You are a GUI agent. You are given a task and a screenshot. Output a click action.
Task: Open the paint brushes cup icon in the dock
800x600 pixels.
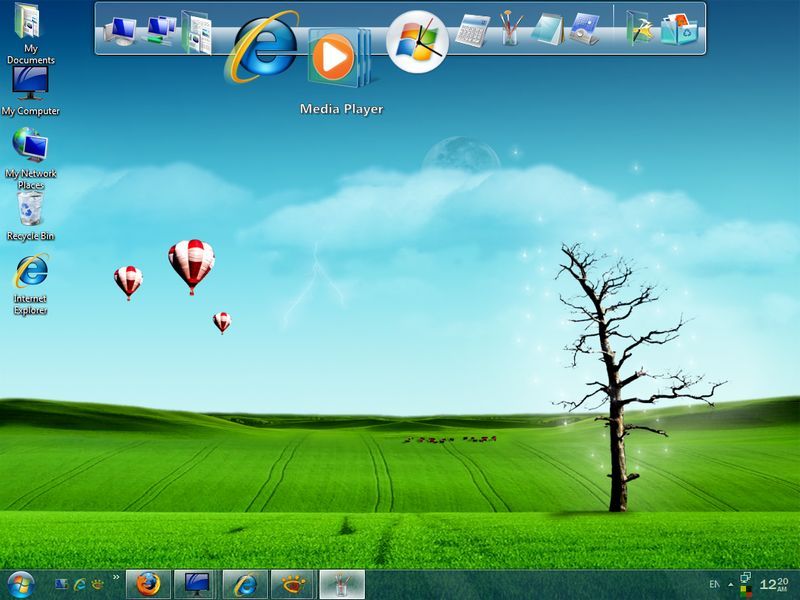510,28
